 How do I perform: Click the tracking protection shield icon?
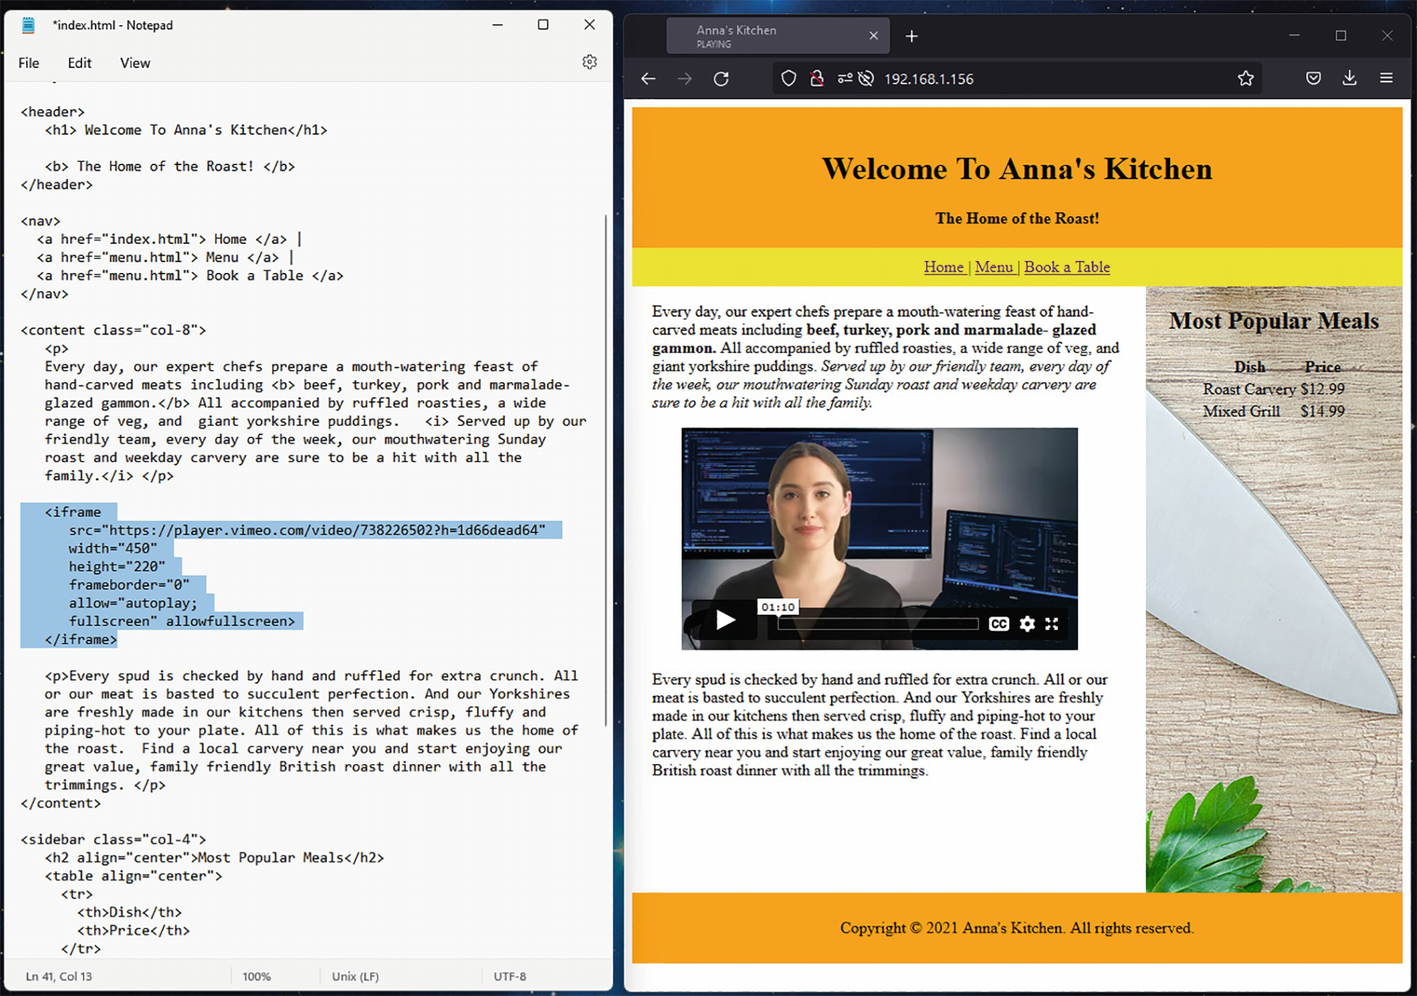(x=788, y=78)
